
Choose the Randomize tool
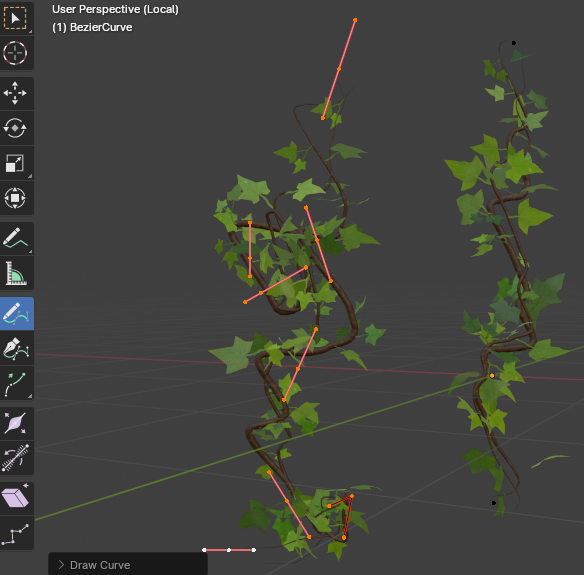[x=15, y=533]
